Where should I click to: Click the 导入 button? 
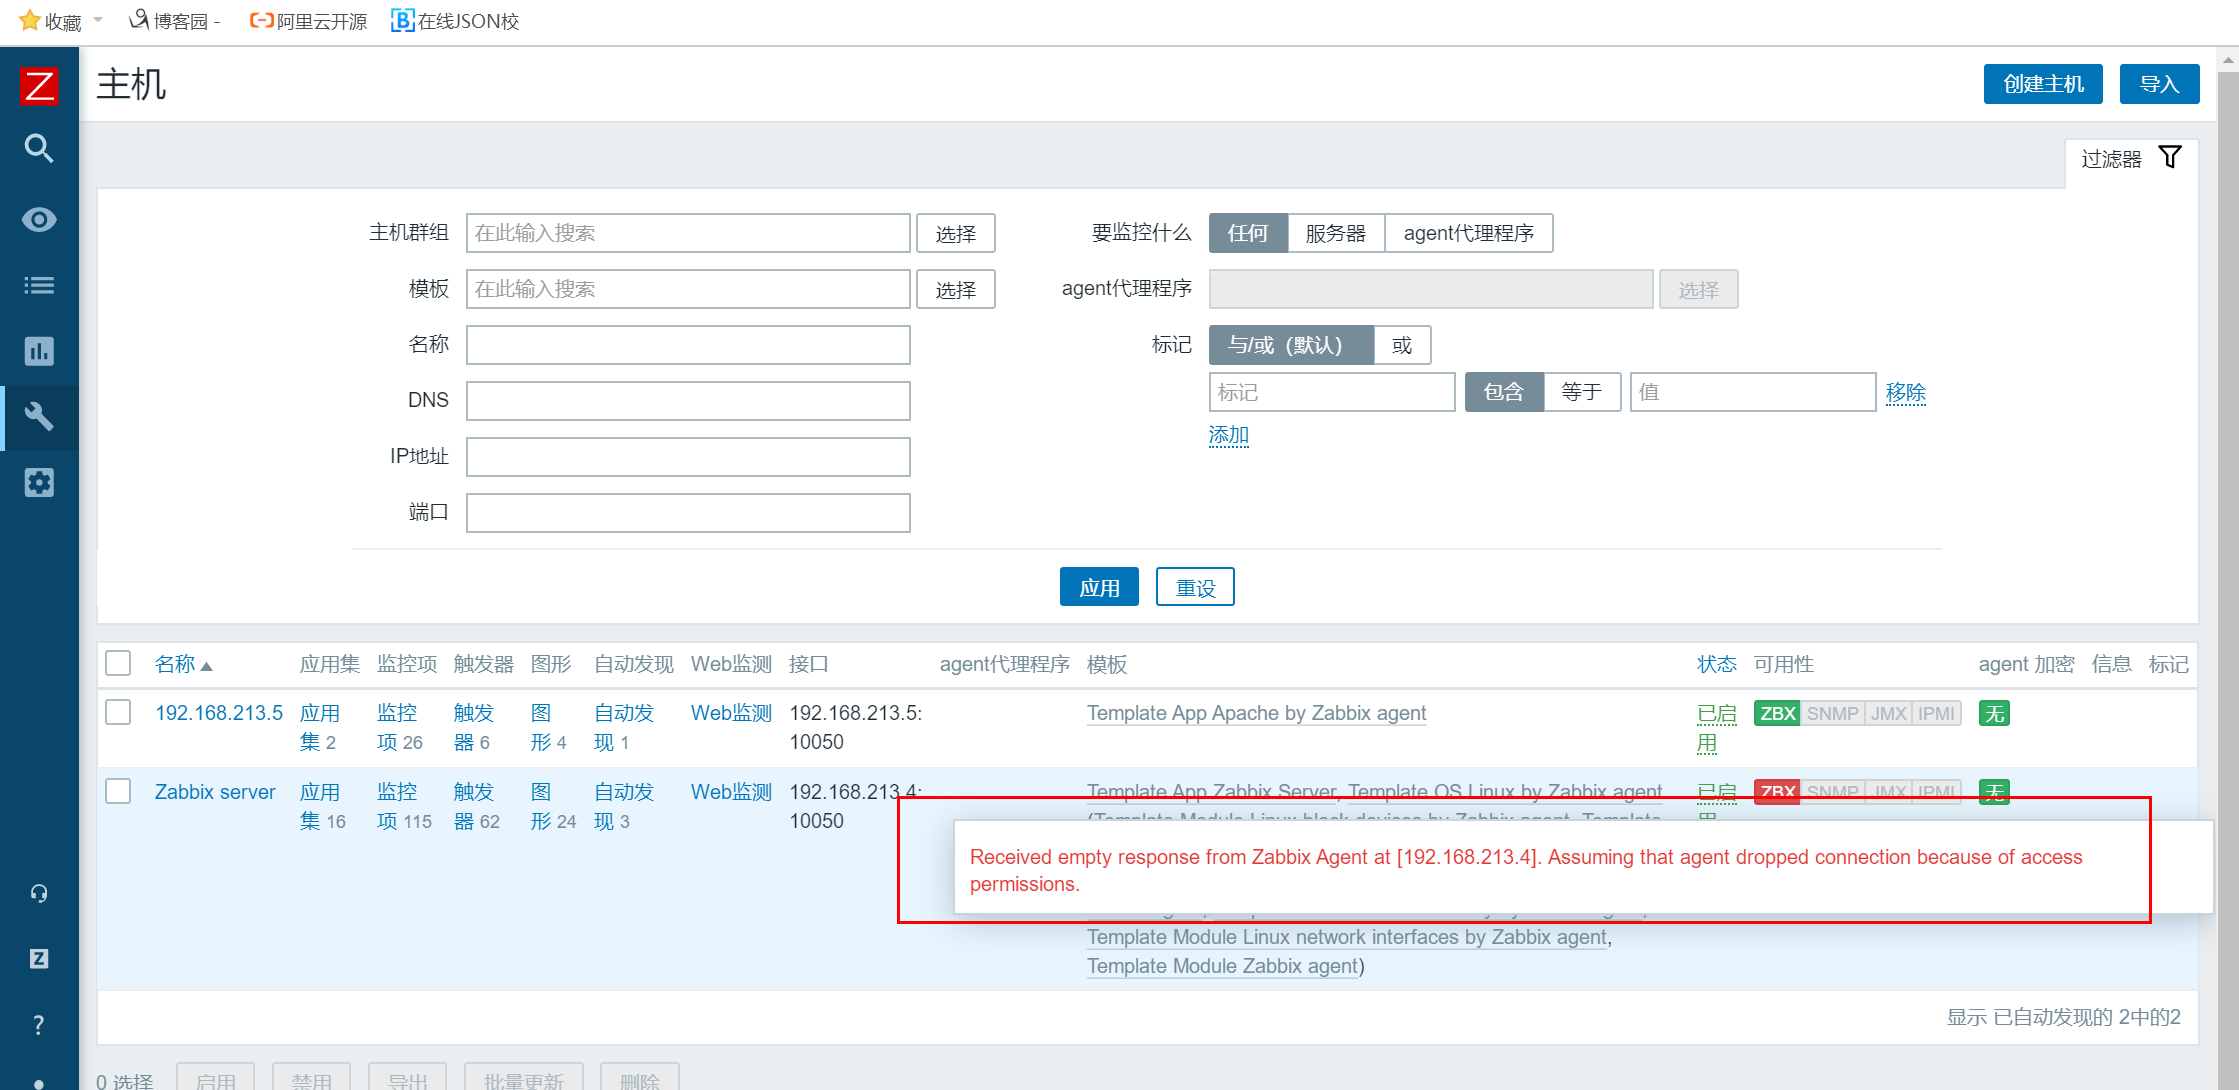pos(2159,84)
